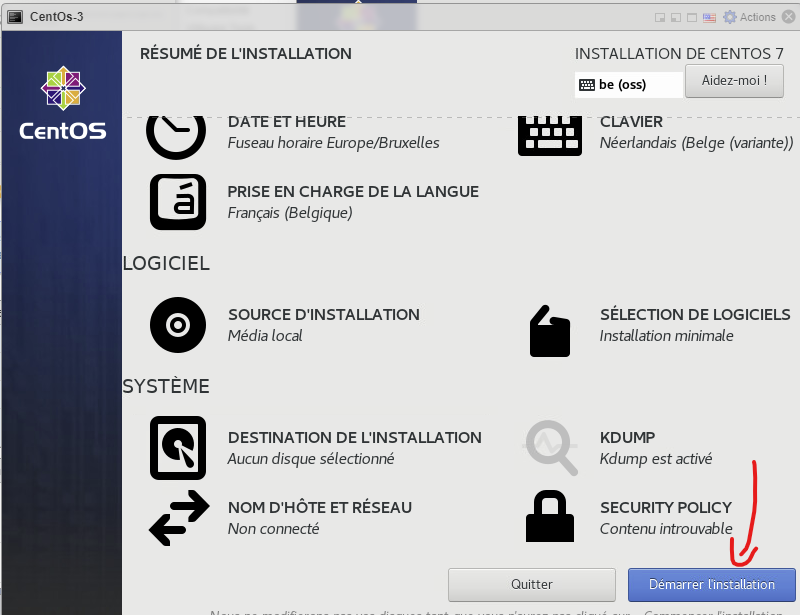Click 'Contenu introuvable' text
Screen dimensions: 800x615
666,529
